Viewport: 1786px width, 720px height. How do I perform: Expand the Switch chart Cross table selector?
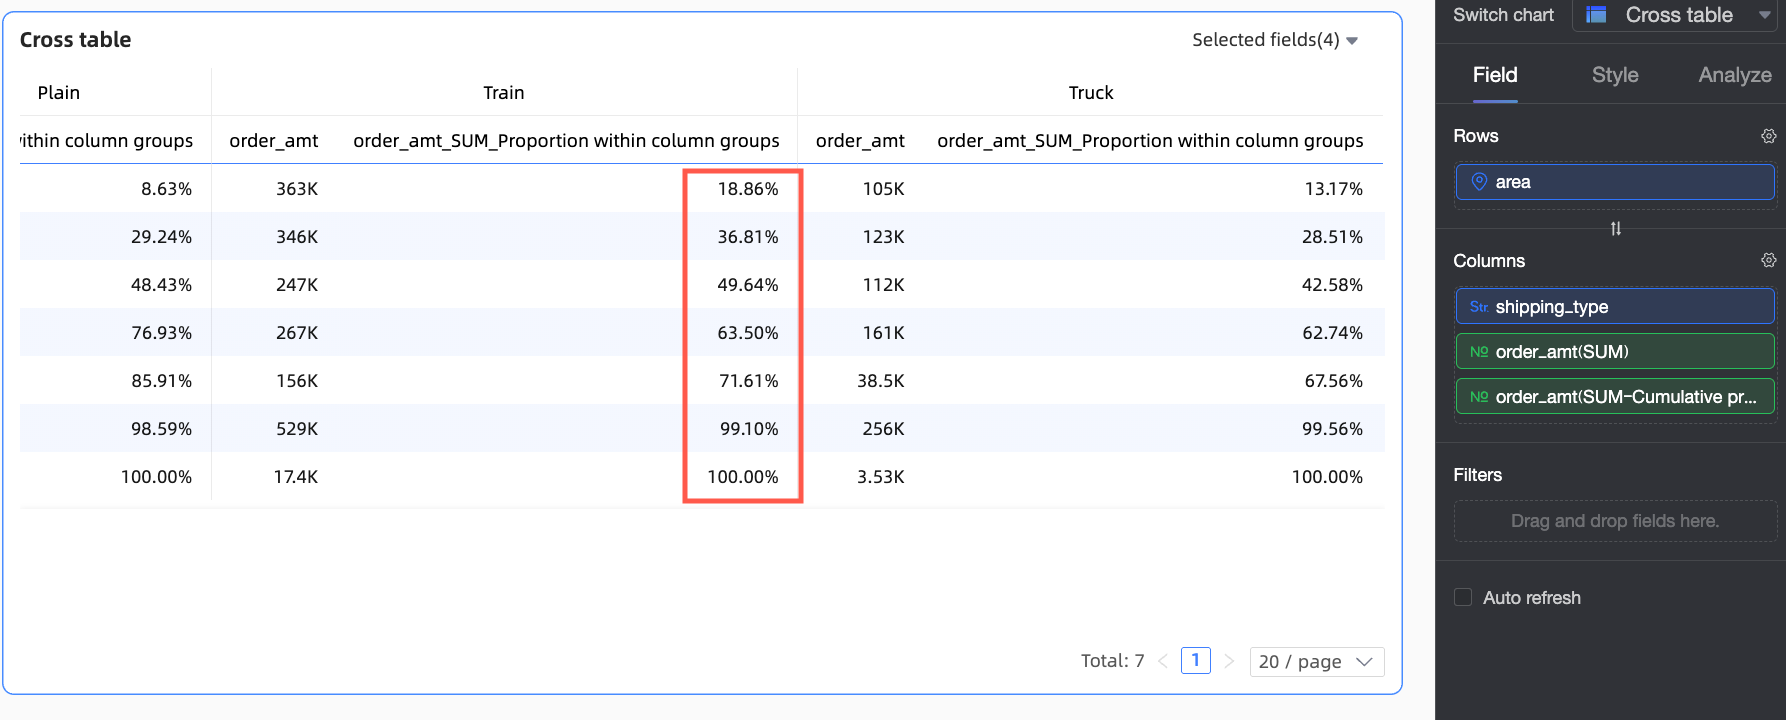1765,15
